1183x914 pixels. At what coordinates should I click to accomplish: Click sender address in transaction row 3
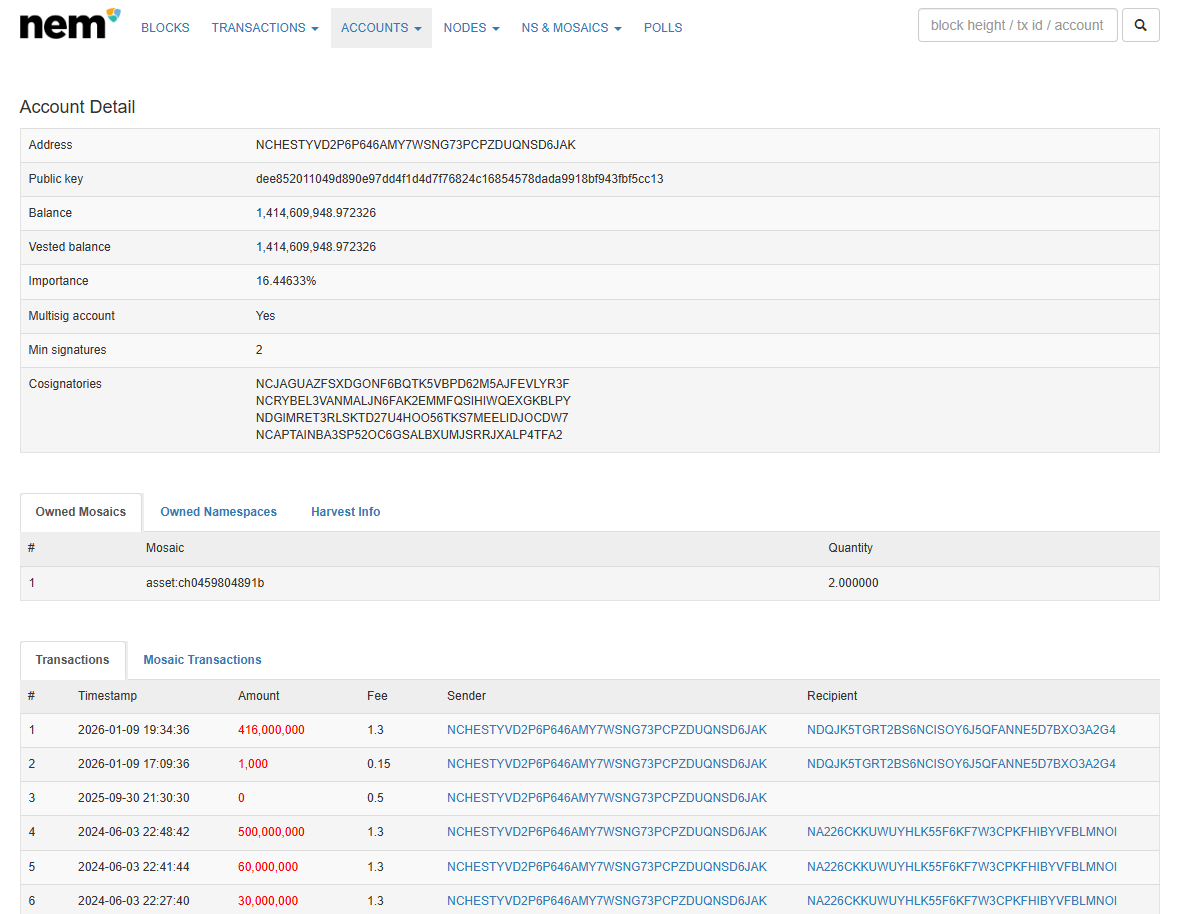click(x=606, y=798)
